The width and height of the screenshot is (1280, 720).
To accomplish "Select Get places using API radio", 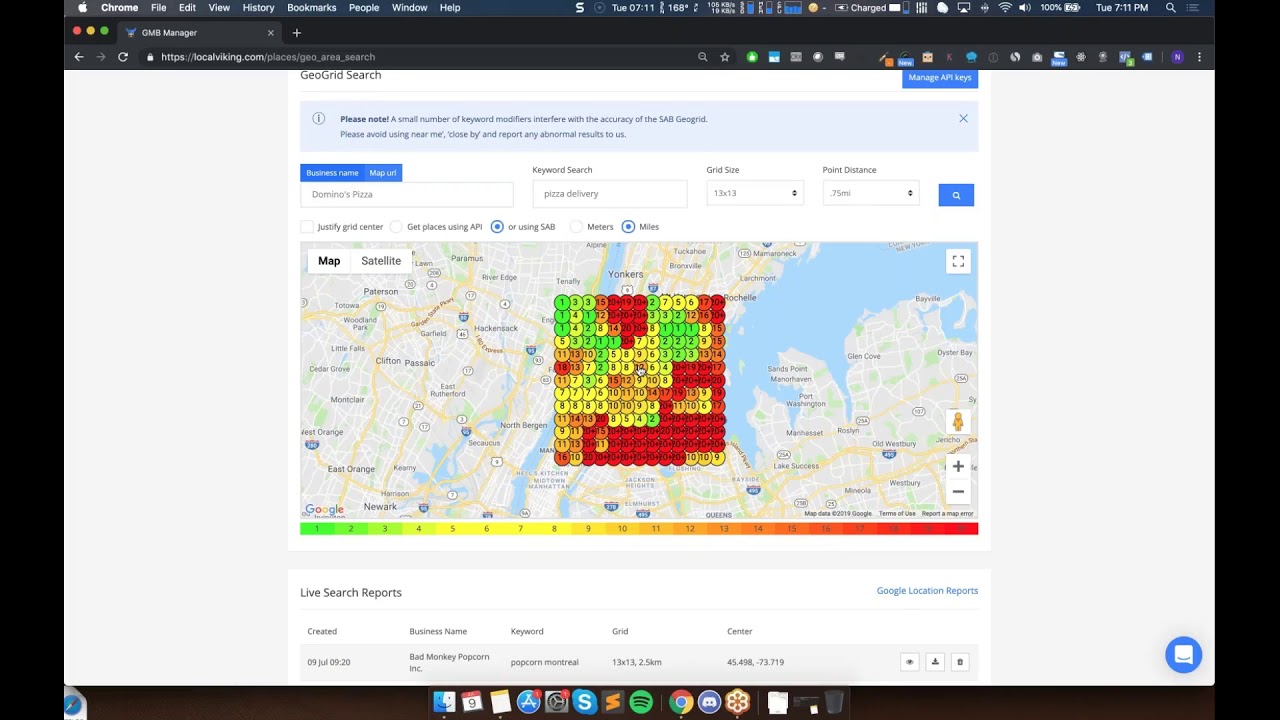I will 396,227.
